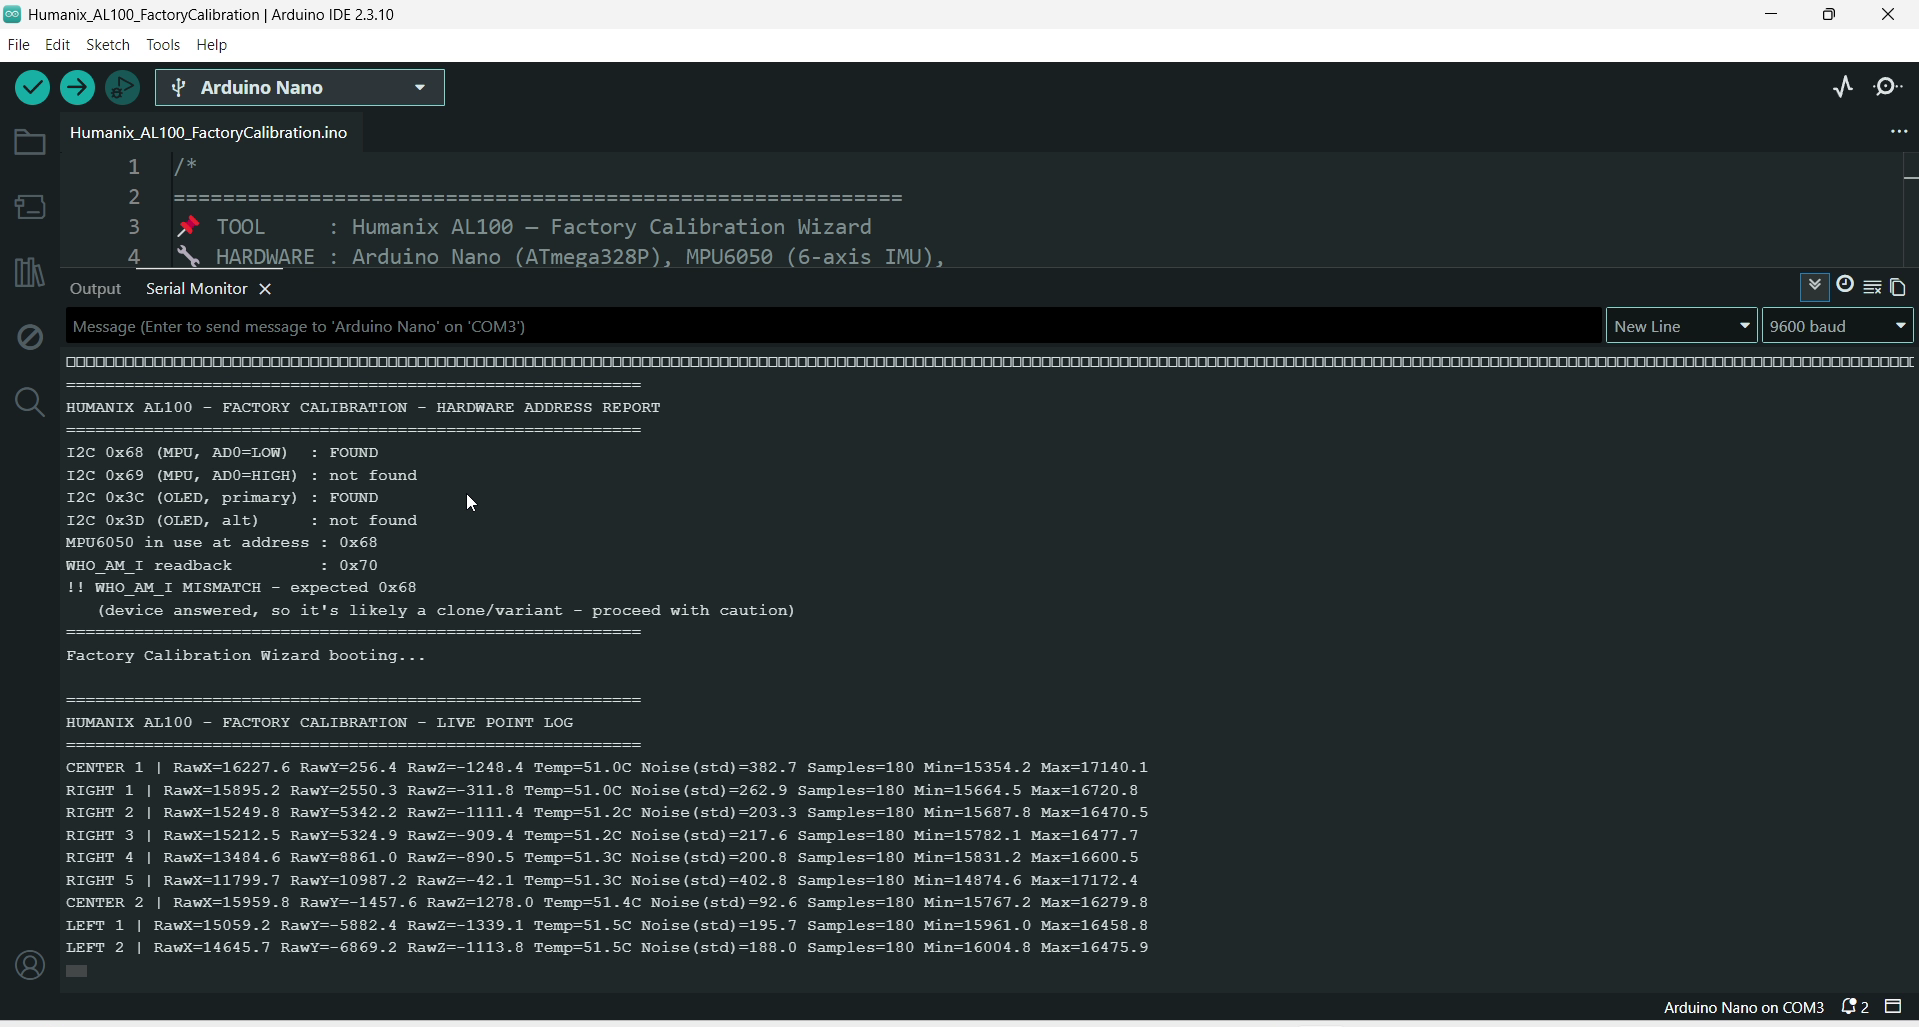This screenshot has height=1027, width=1919.
Task: Open the File menu
Action: click(19, 45)
